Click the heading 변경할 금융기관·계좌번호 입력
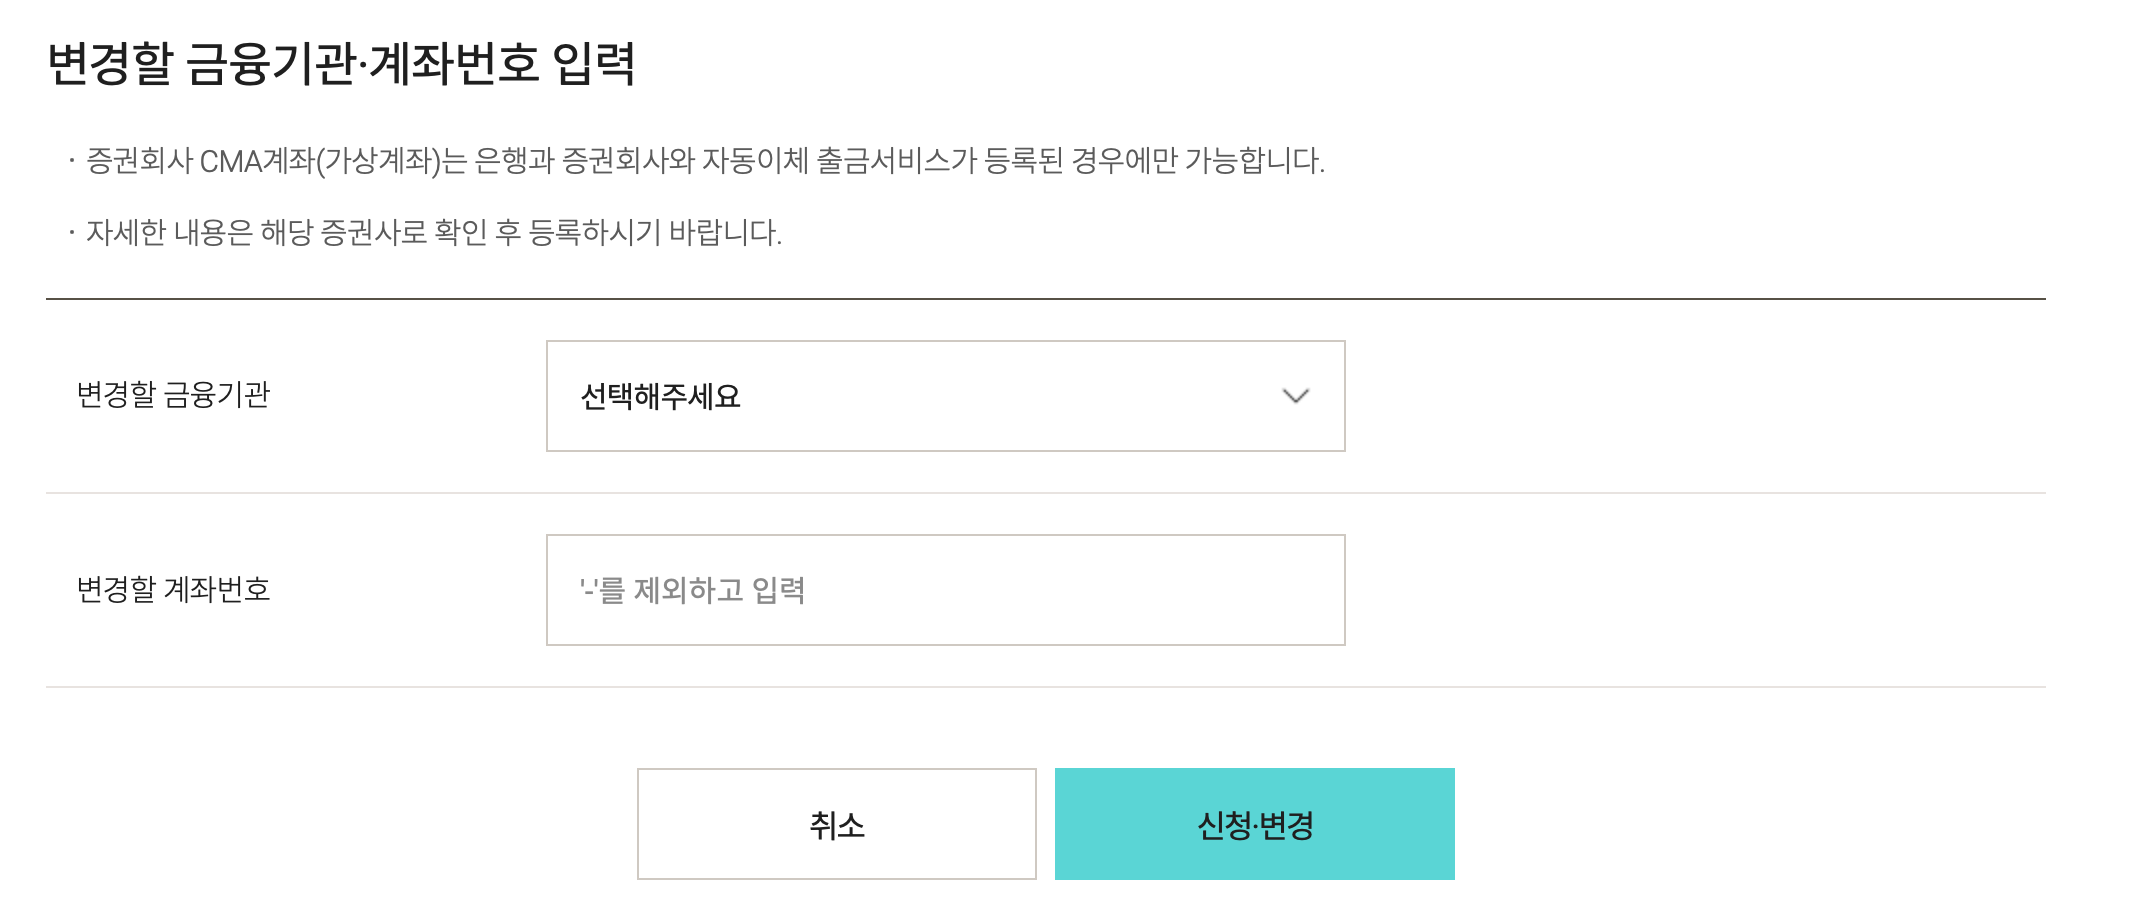This screenshot has height=920, width=2140. pyautogui.click(x=341, y=64)
